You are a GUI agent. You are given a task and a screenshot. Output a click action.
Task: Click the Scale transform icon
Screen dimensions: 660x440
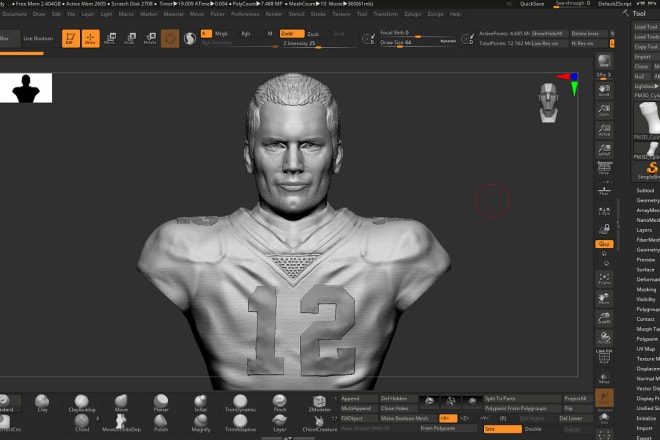(x=130, y=38)
